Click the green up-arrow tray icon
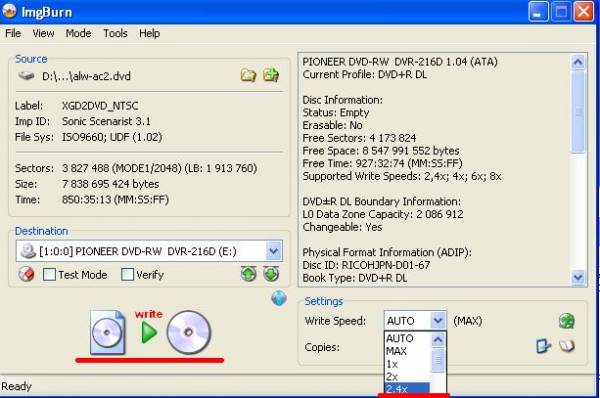The width and height of the screenshot is (600, 398). pyautogui.click(x=248, y=274)
